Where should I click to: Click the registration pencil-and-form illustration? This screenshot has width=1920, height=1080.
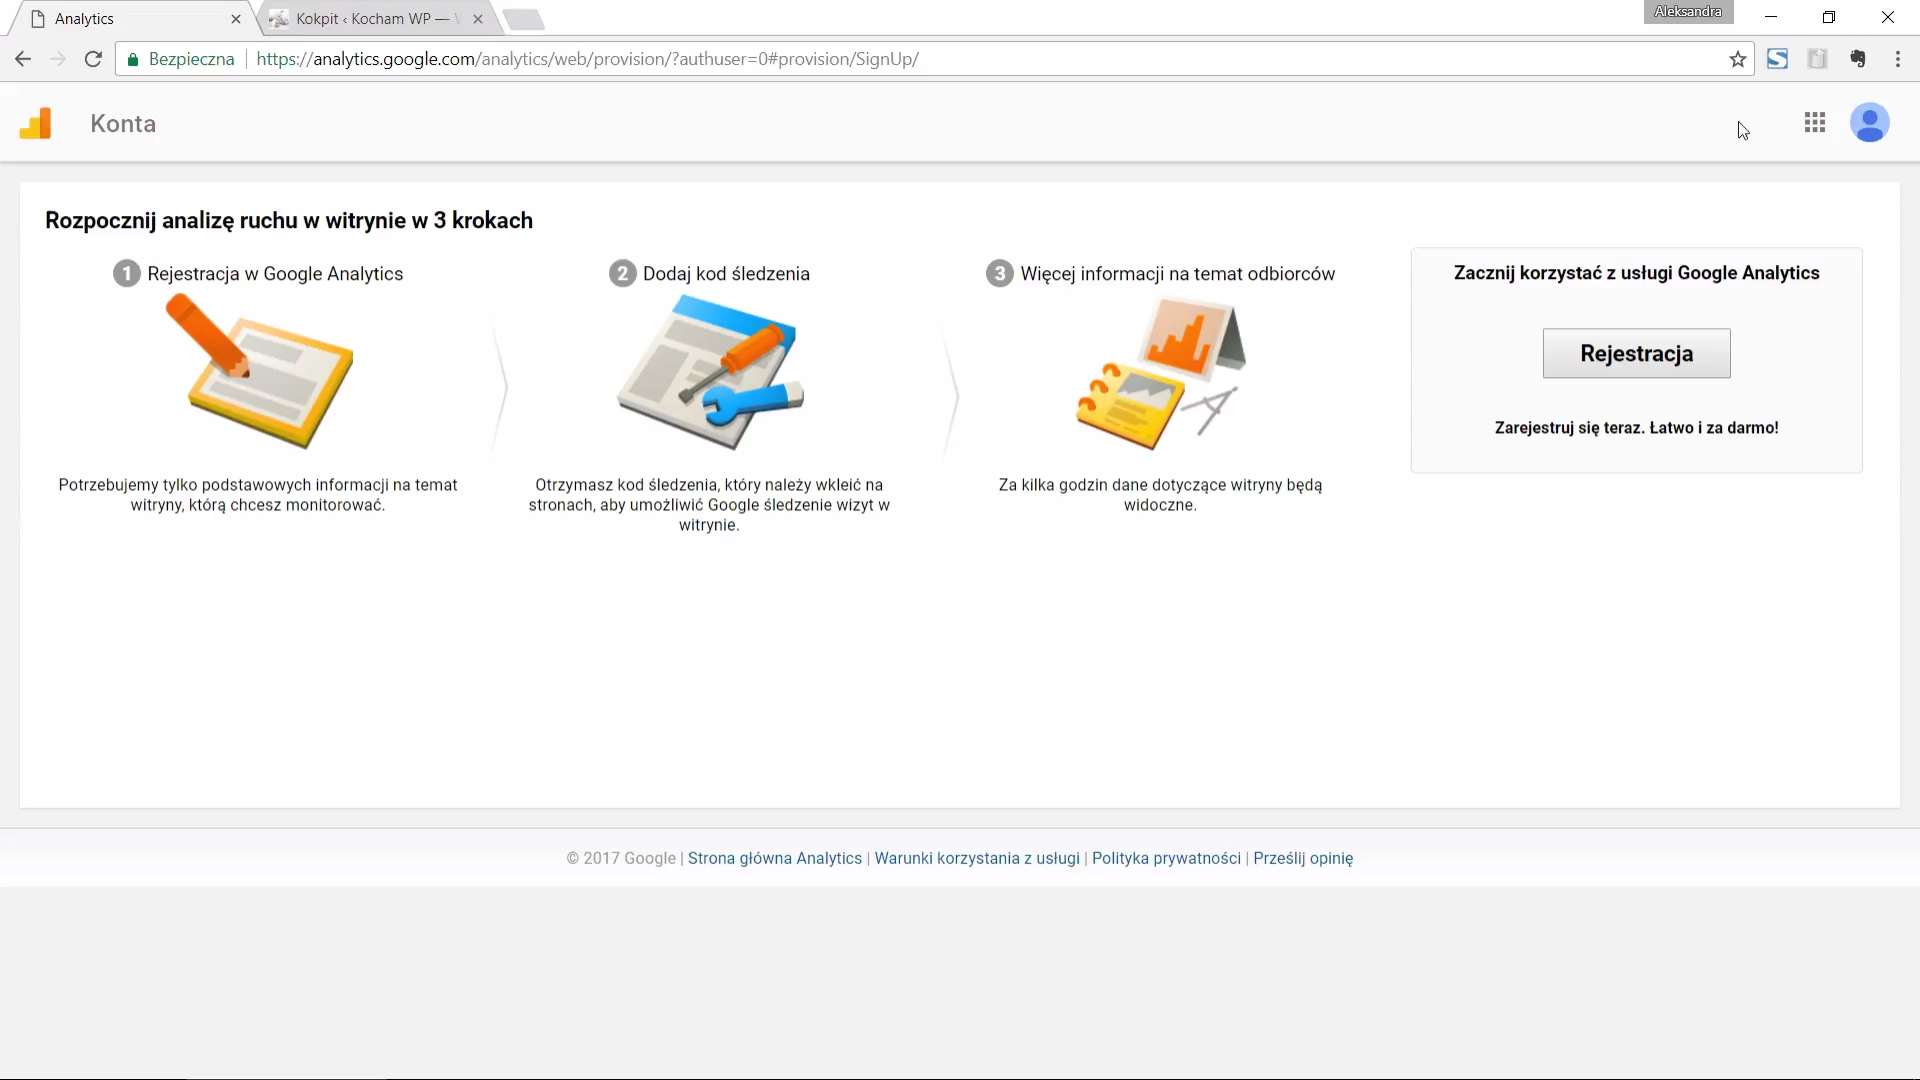coord(259,371)
